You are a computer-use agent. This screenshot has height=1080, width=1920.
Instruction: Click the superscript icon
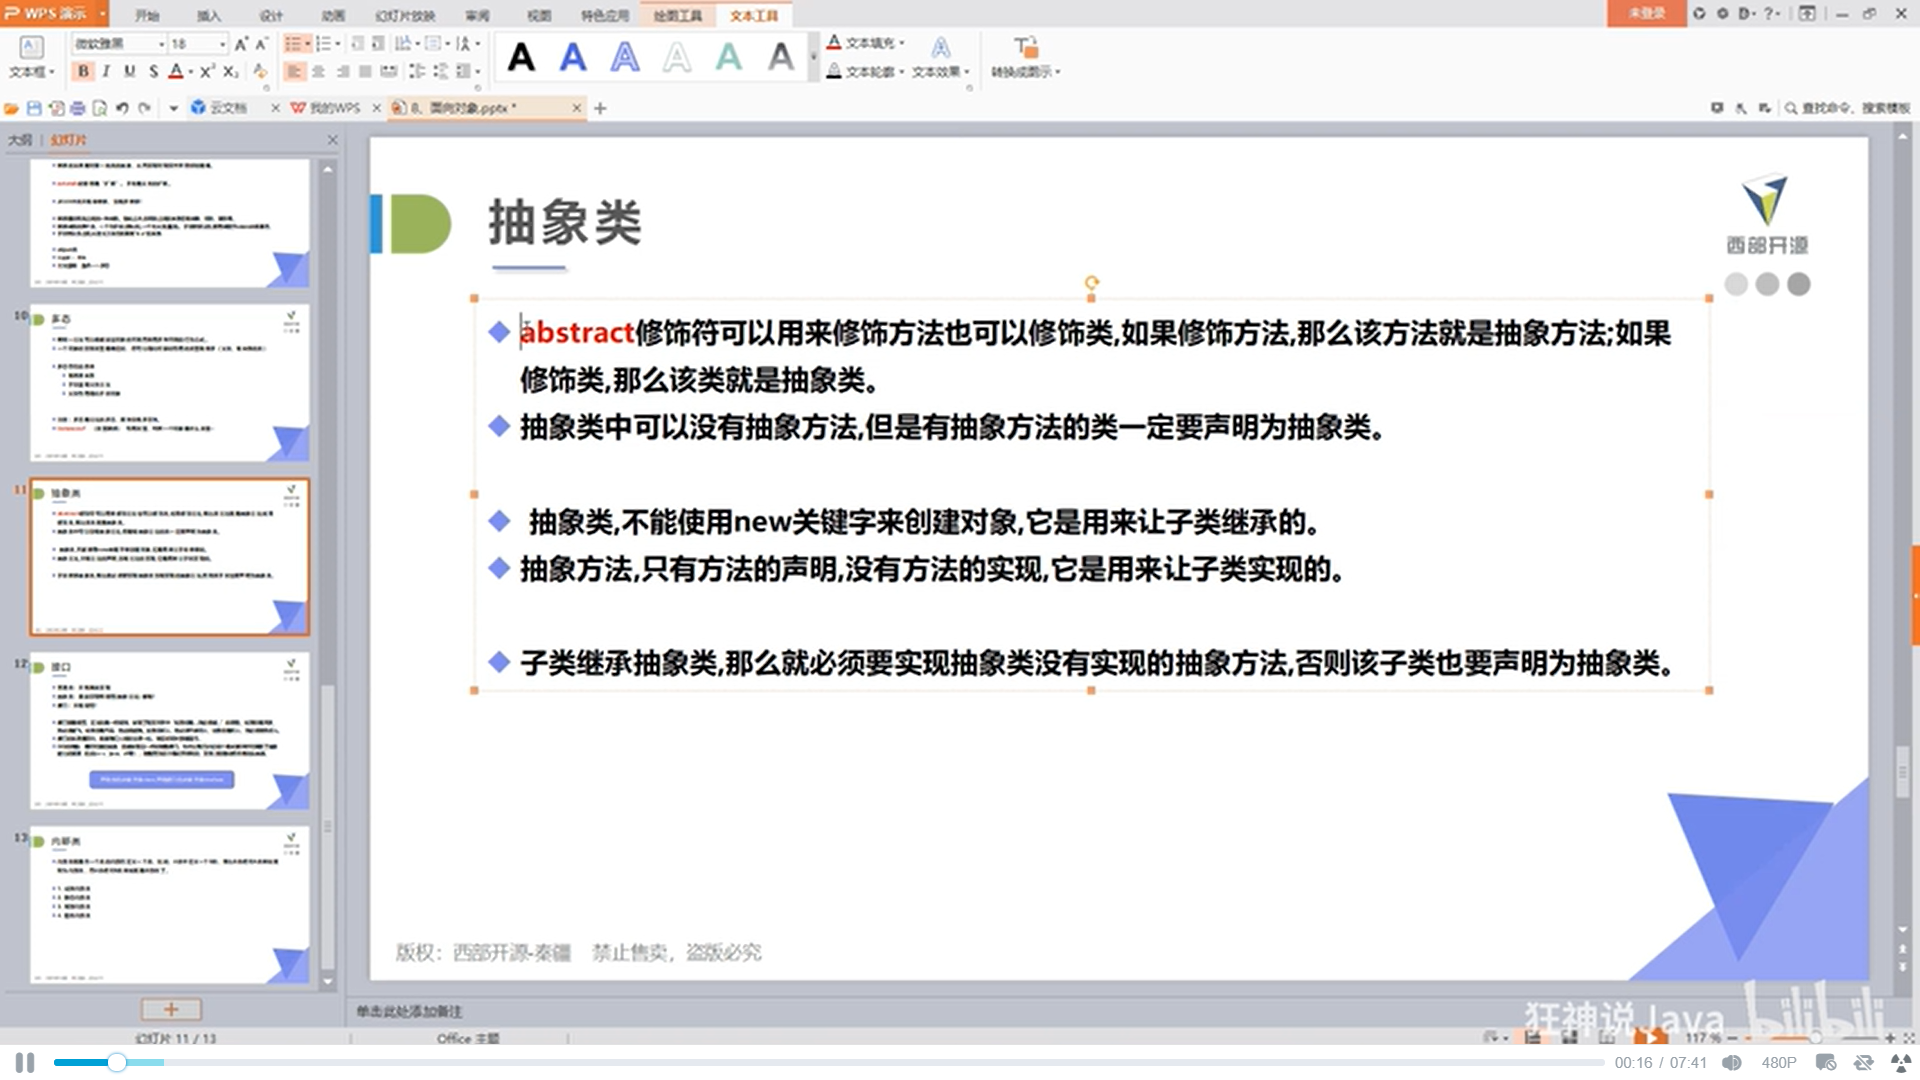point(206,72)
